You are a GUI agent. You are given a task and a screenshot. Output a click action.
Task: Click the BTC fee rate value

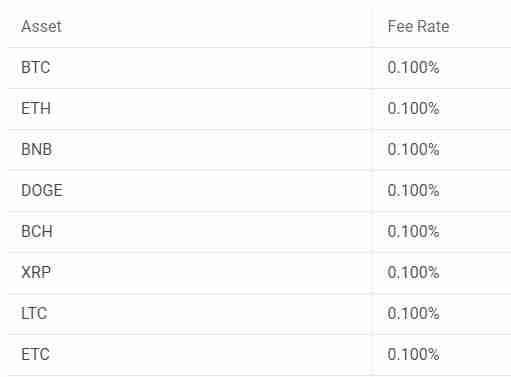413,67
